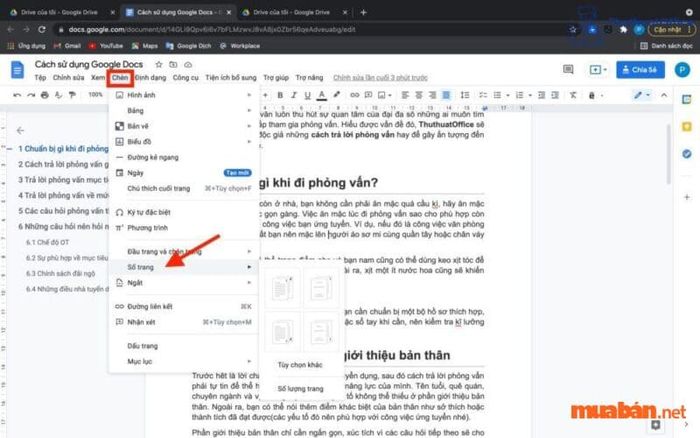Click the browser address bar
Screen dimensions: 700x438
312,29
